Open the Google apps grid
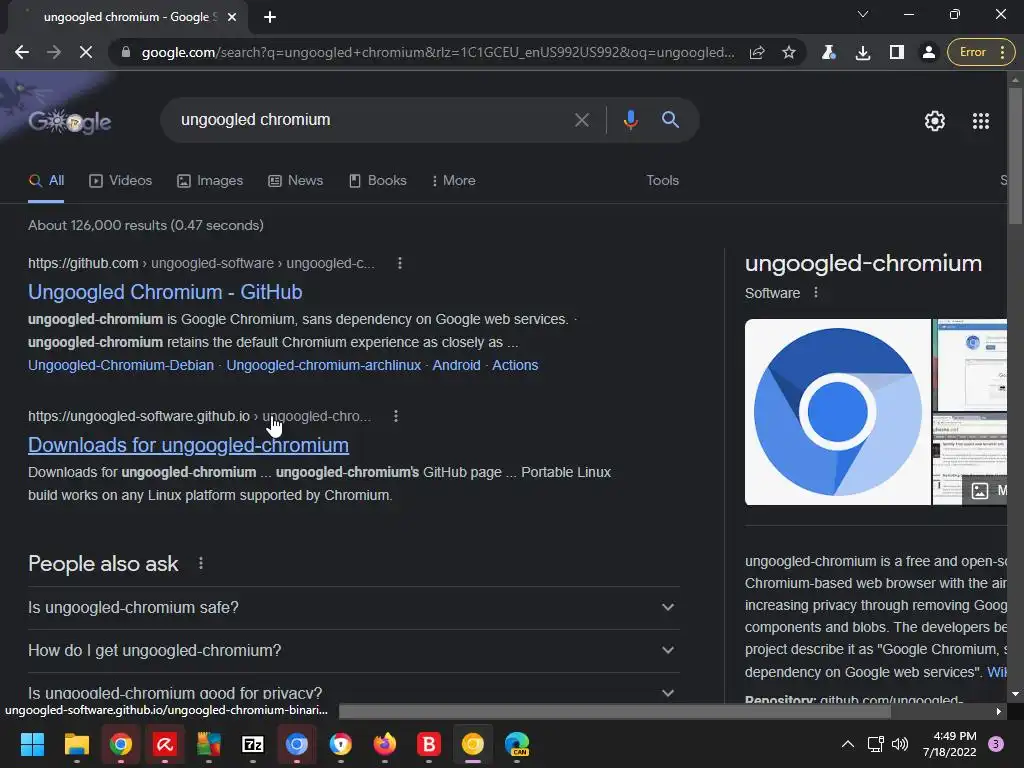The height and width of the screenshot is (768, 1024). [981, 121]
